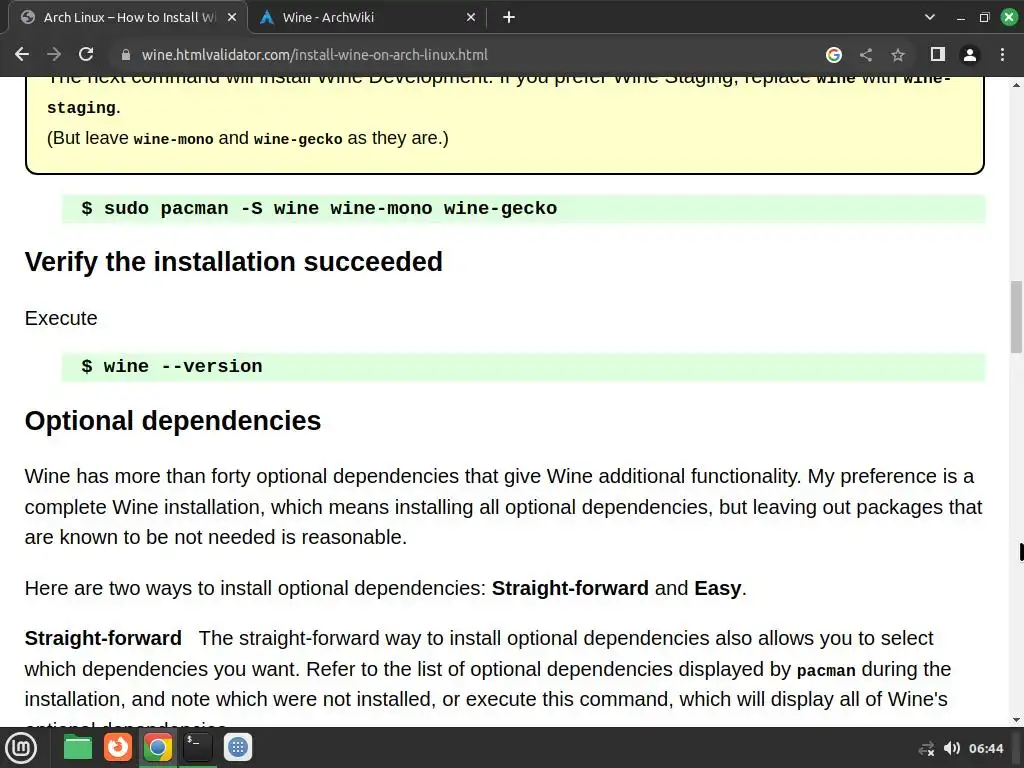This screenshot has height=768, width=1024.
Task: Open the Google icon in the address bar
Action: tap(834, 55)
